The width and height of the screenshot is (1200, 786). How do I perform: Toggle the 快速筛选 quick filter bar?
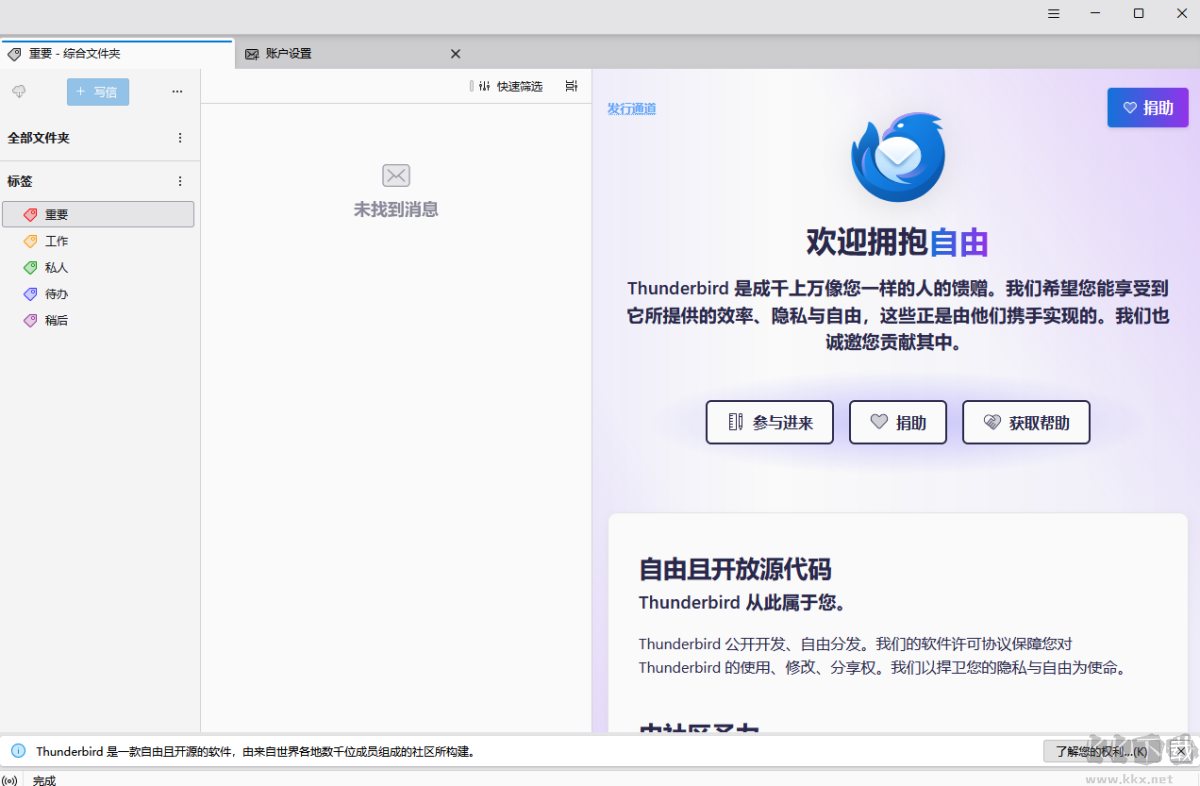tap(509, 86)
